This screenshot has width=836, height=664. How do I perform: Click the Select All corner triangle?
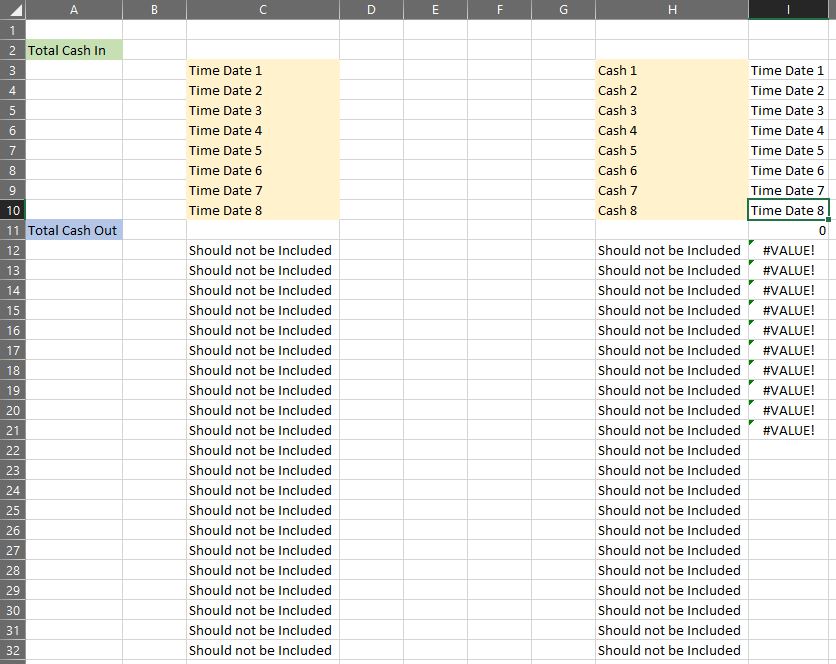click(x=13, y=10)
